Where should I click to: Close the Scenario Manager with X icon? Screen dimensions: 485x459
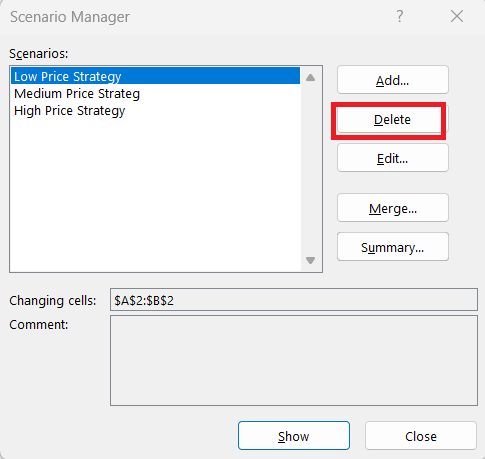coord(457,16)
